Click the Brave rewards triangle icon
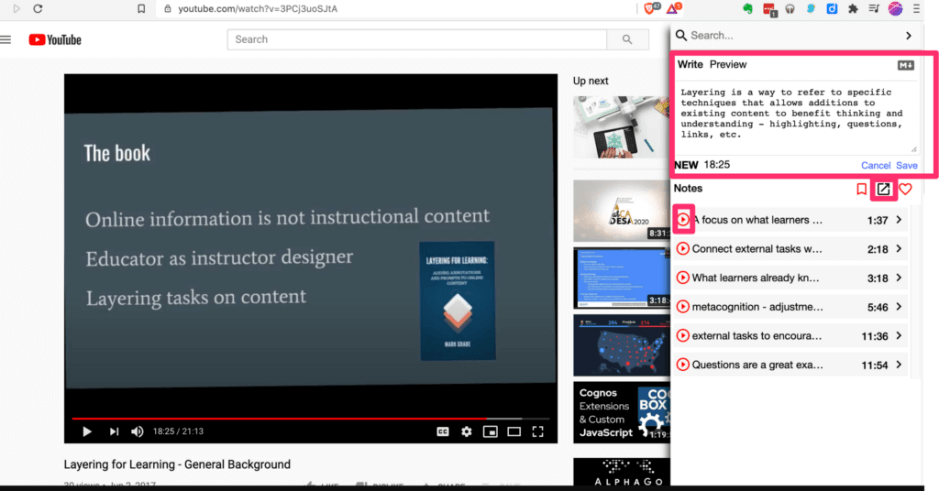Image resolution: width=939 pixels, height=491 pixels. [x=674, y=8]
